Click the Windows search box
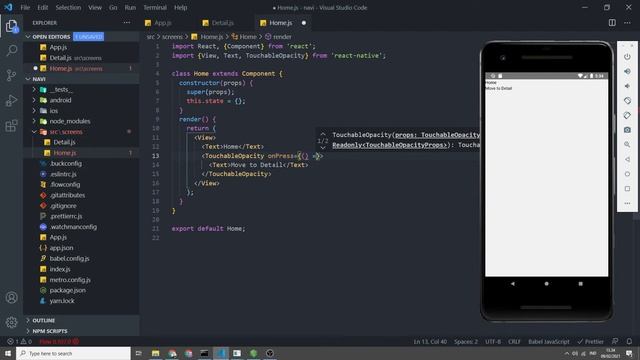Screen dimensions: 640x360 pos(73,353)
